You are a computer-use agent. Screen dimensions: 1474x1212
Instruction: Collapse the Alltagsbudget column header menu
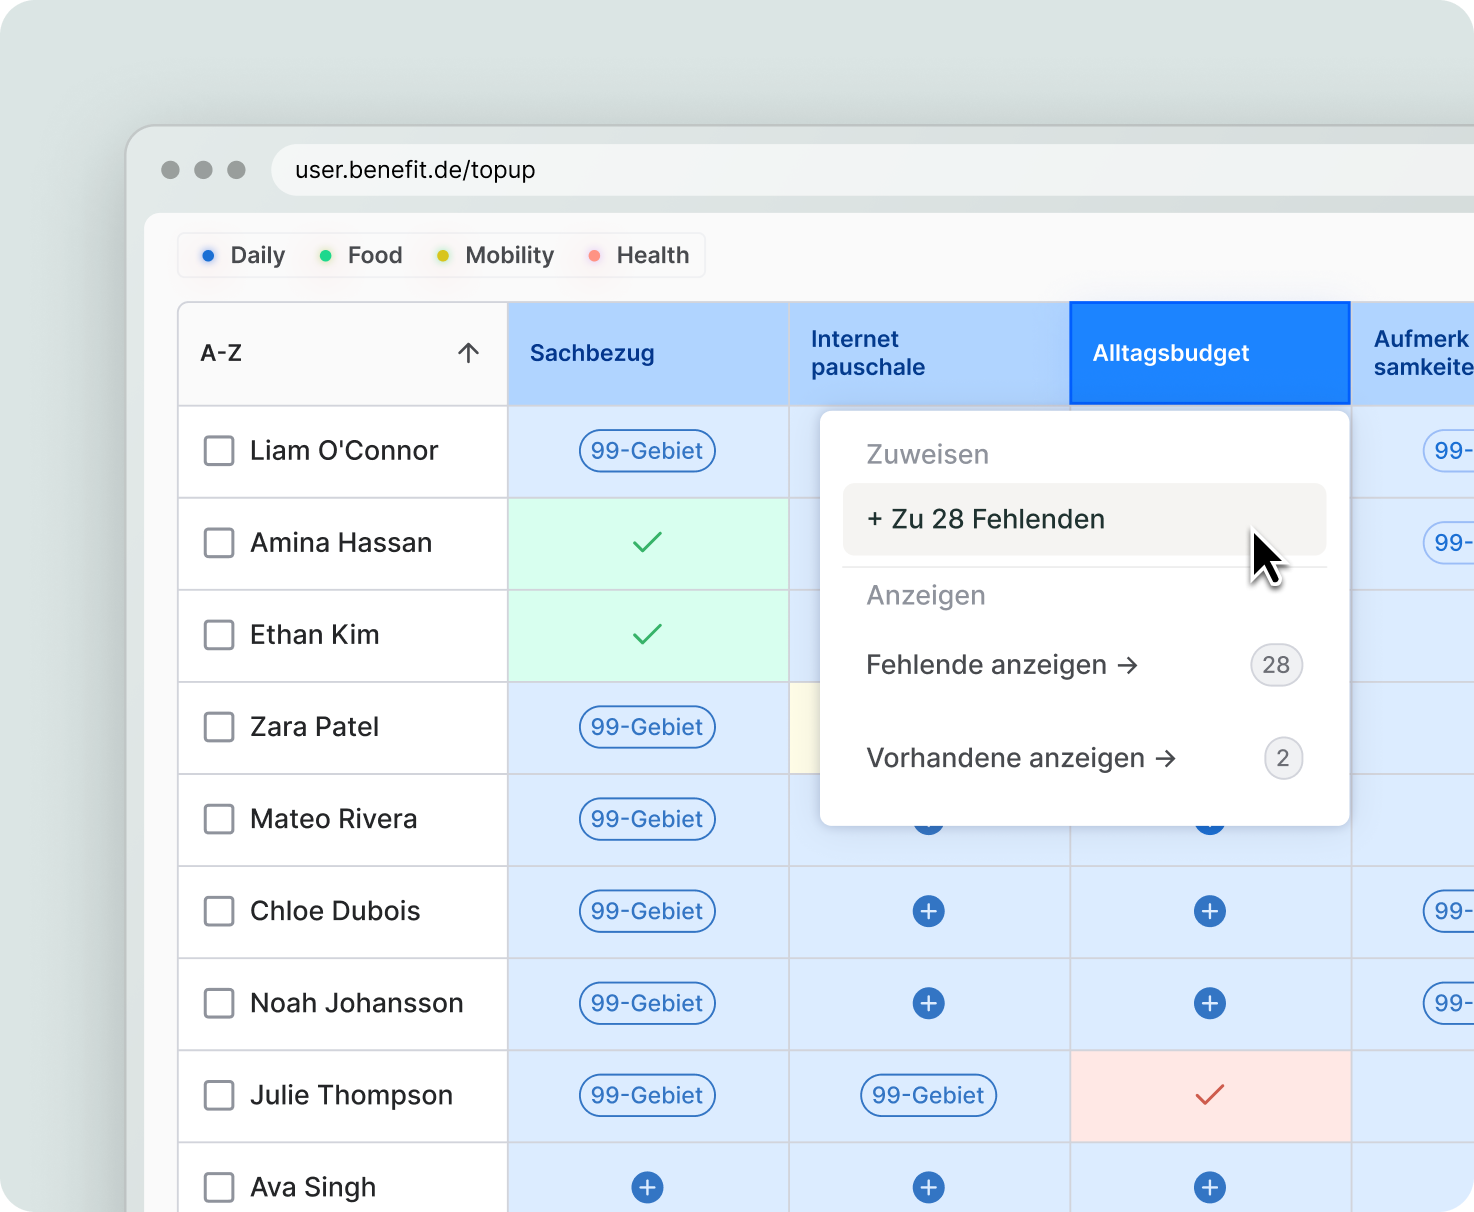(x=1210, y=353)
